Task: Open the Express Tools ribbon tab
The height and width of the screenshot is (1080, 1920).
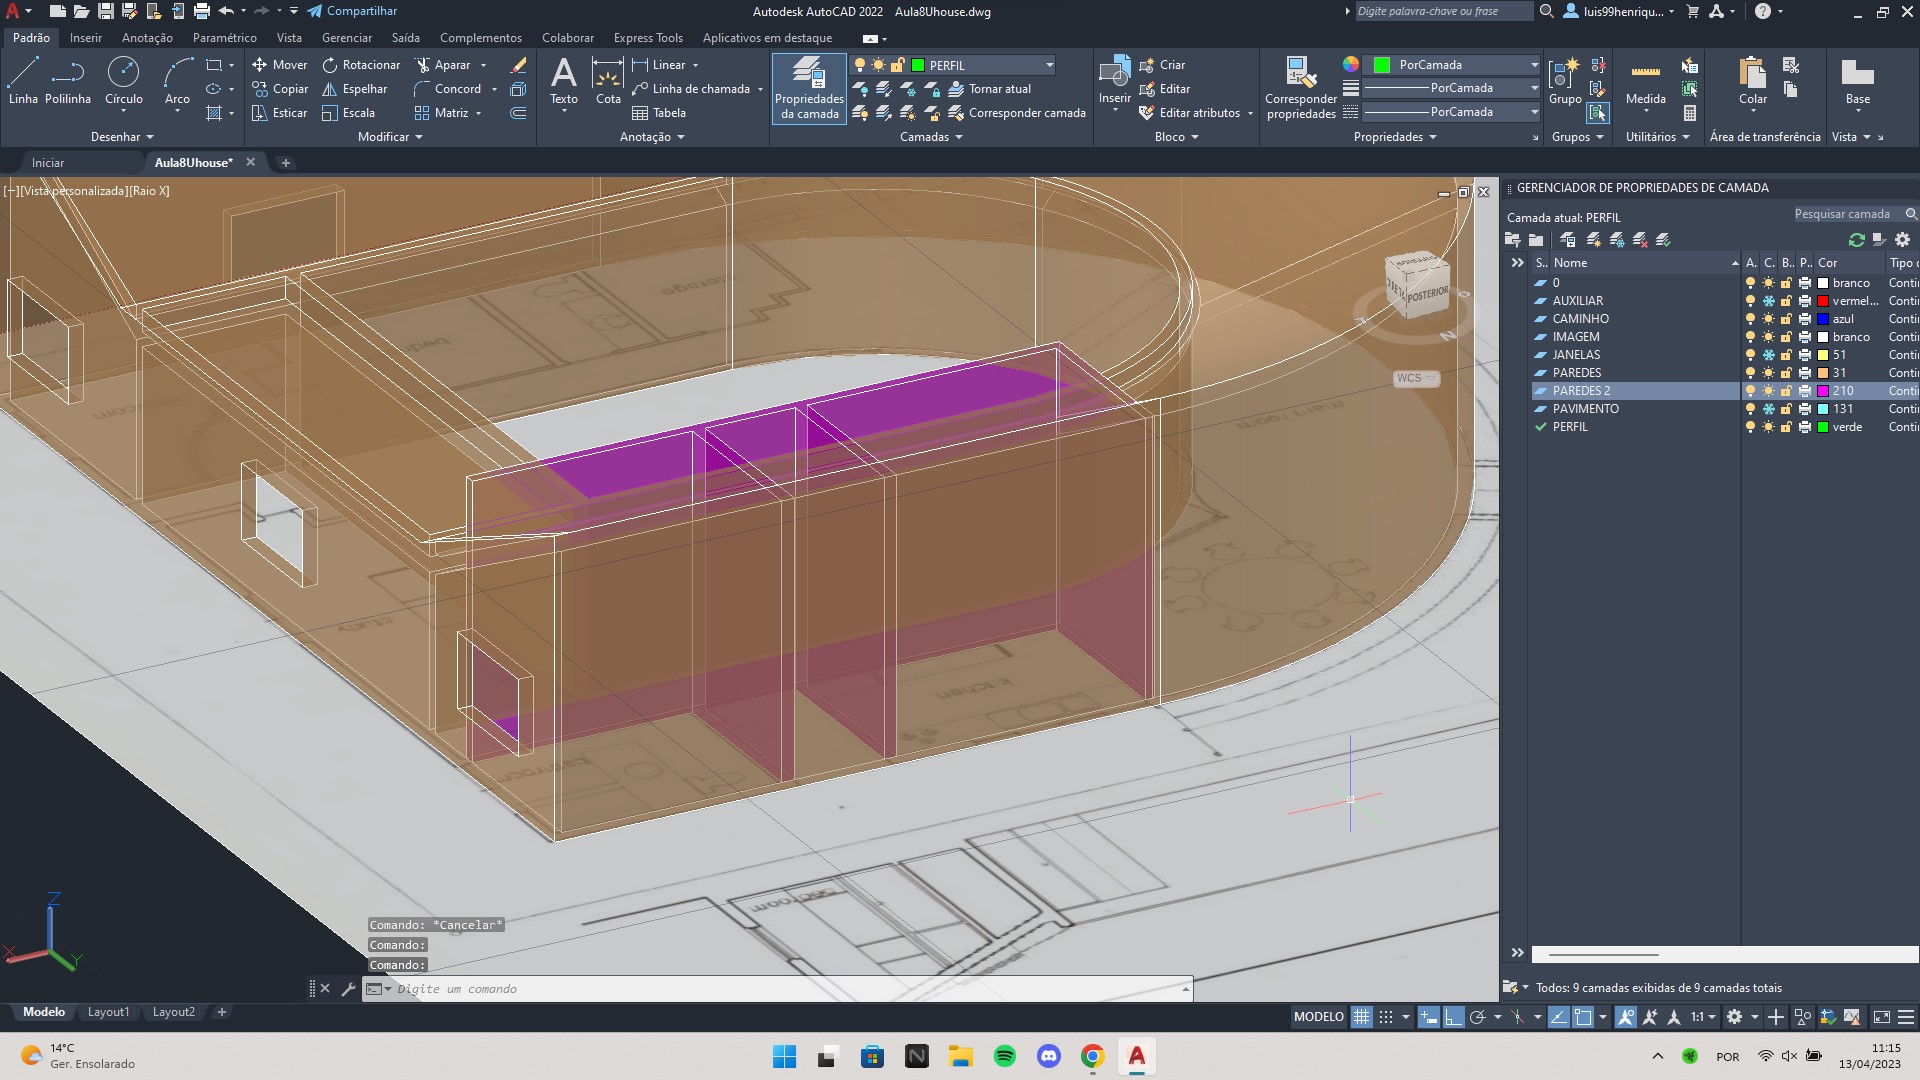Action: pyautogui.click(x=648, y=38)
